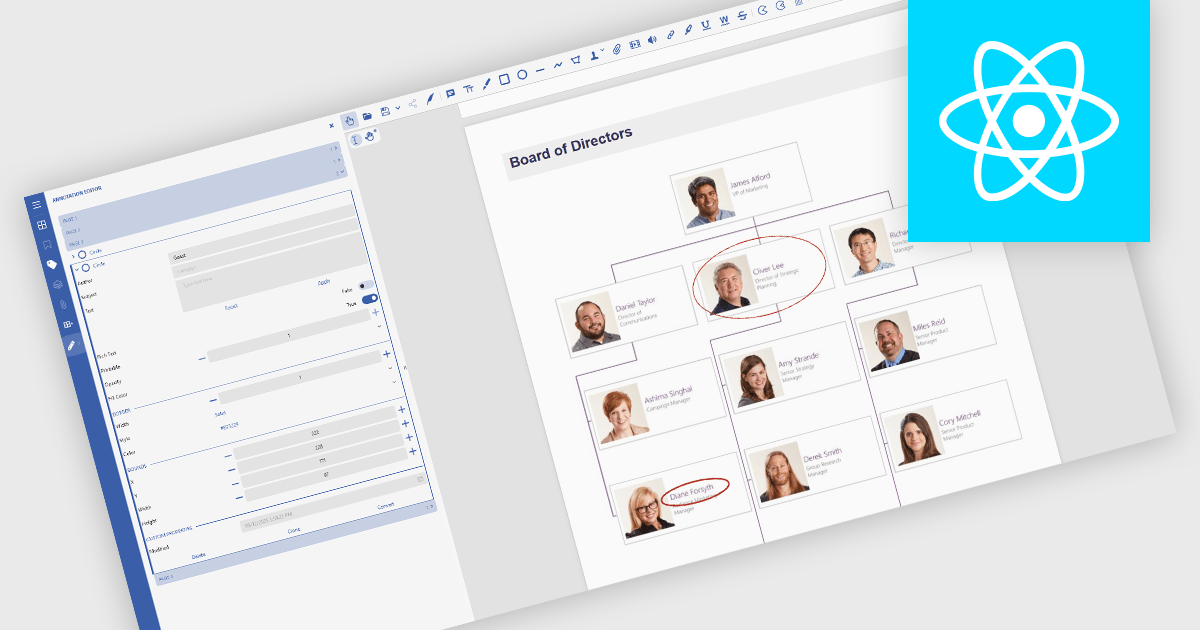Open the tag panel in the sidebar
The image size is (1200, 630).
pyautogui.click(x=51, y=265)
